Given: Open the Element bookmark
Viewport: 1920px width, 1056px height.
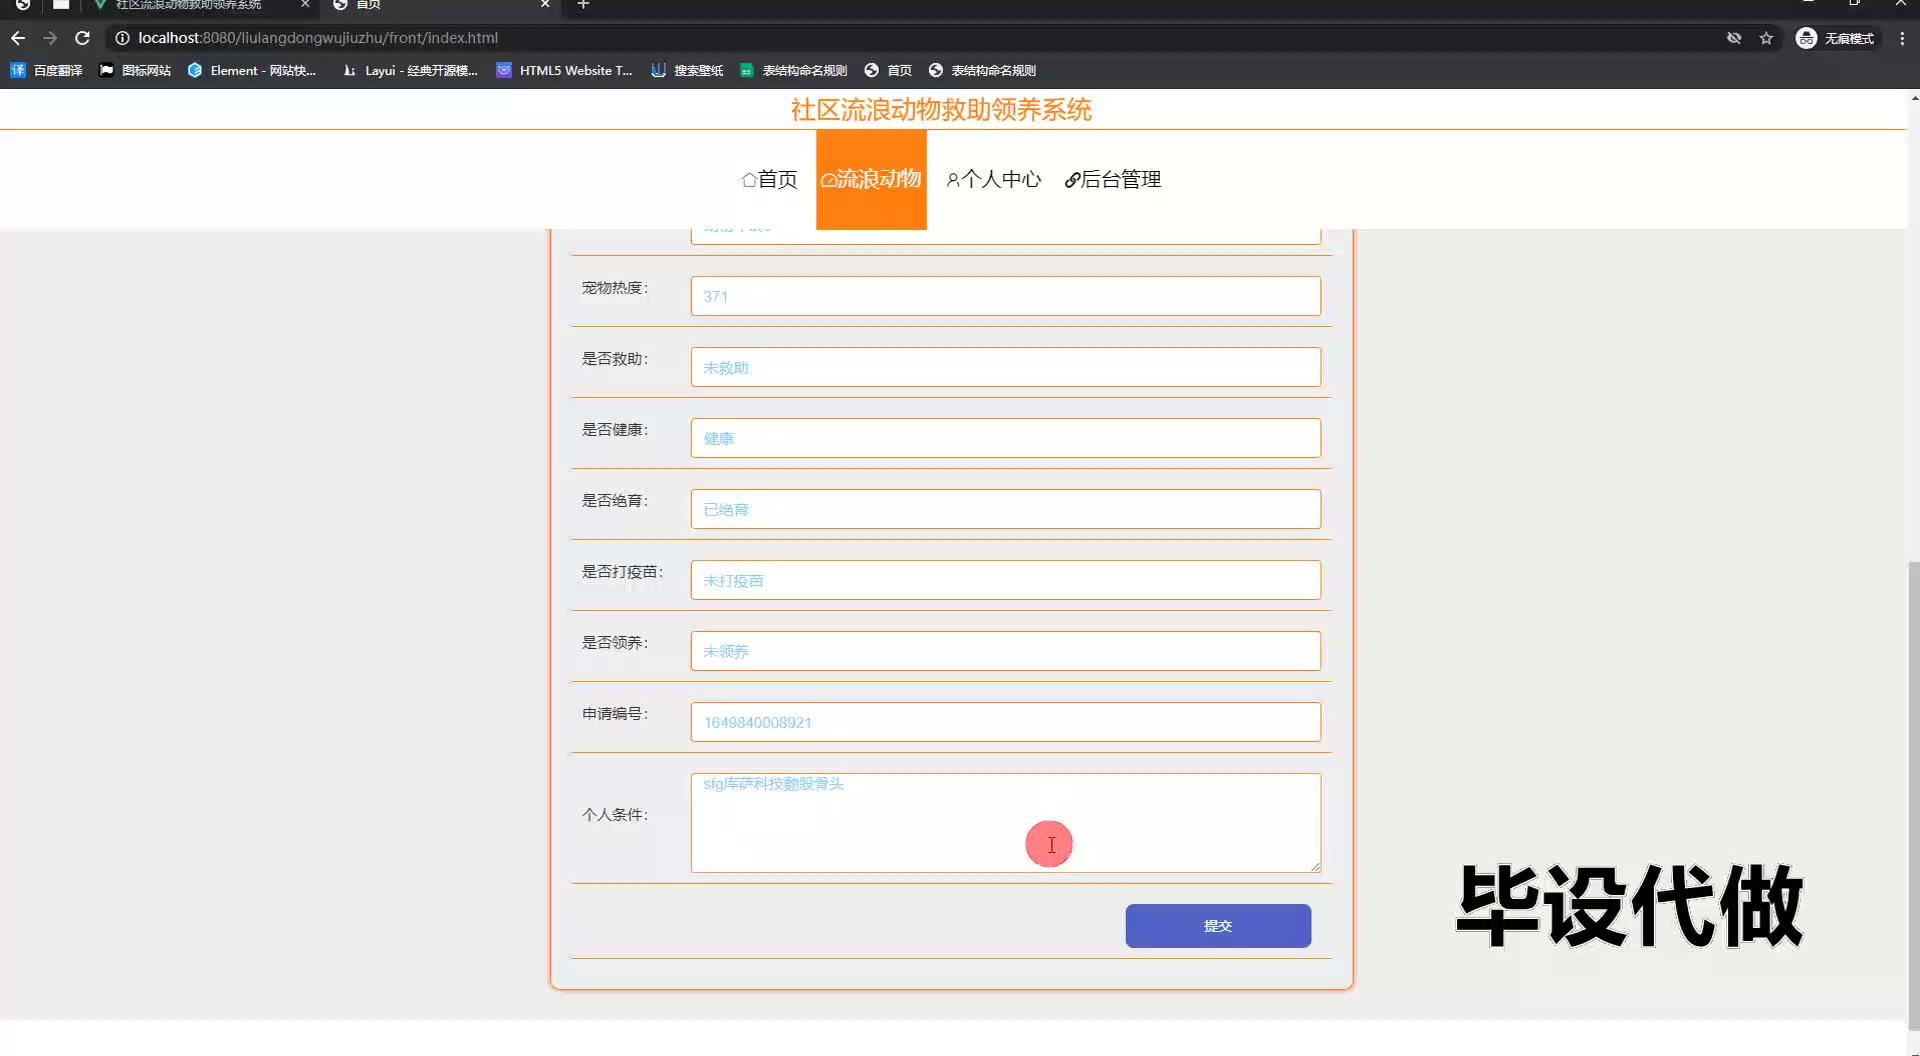Looking at the screenshot, I should coord(252,70).
